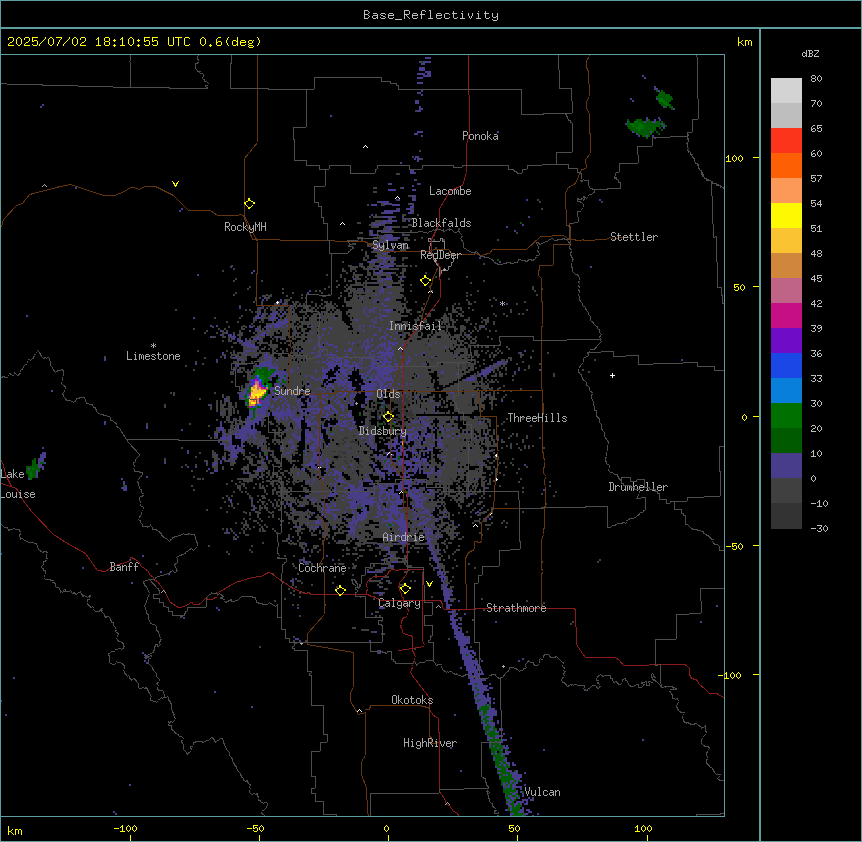
Task: Select the Sundre label on the map
Action: click(292, 391)
